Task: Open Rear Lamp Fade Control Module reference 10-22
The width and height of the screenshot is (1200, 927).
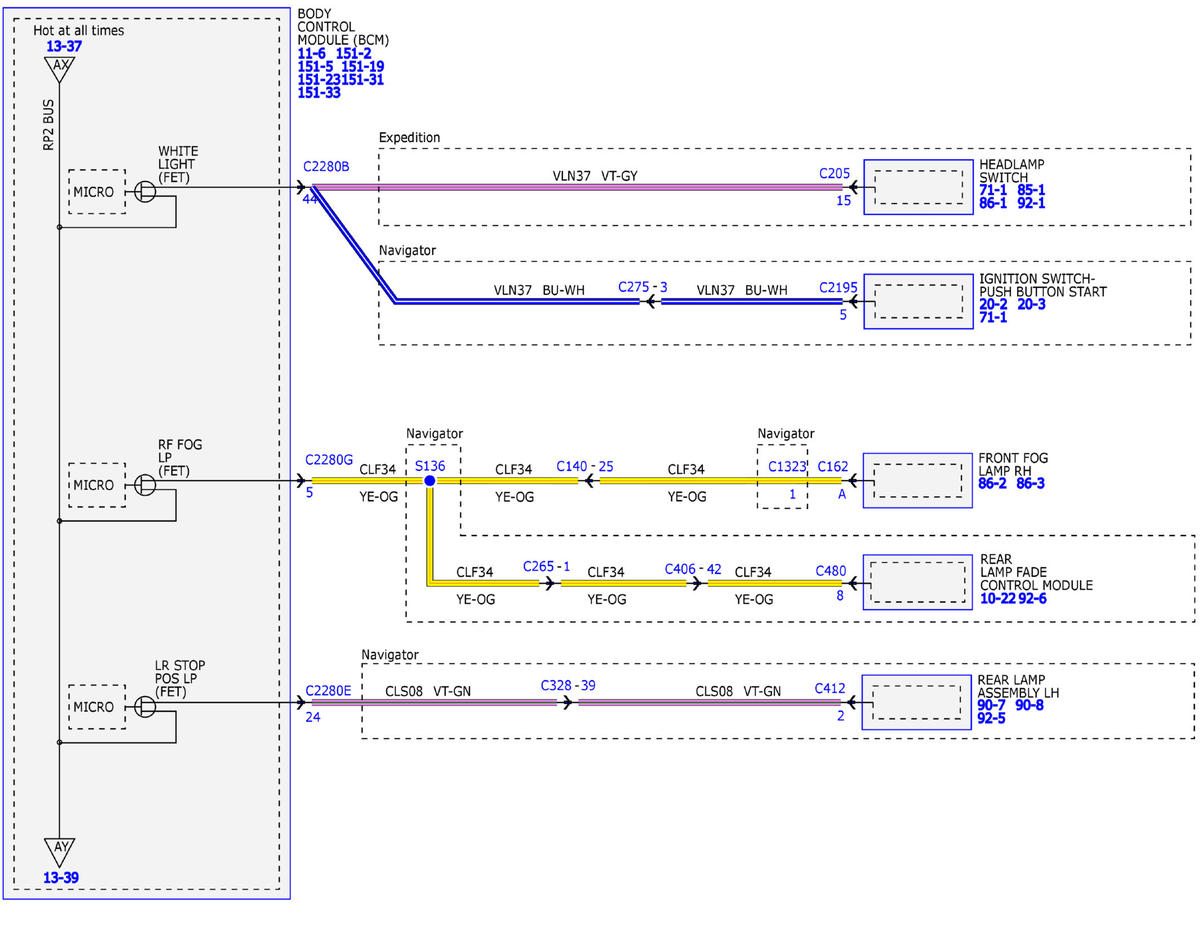Action: pos(998,598)
